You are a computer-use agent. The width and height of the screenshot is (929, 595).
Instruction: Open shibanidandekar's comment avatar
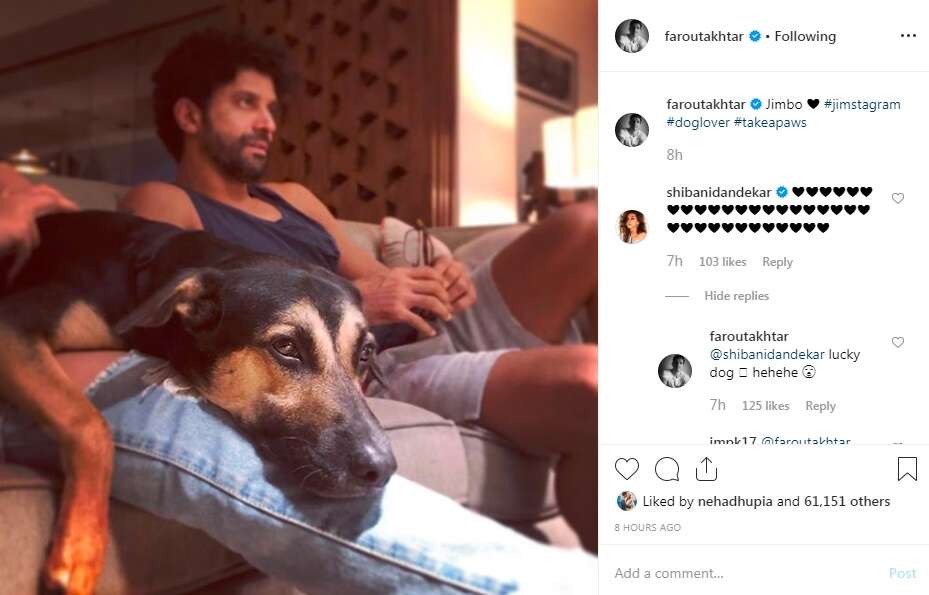click(632, 226)
